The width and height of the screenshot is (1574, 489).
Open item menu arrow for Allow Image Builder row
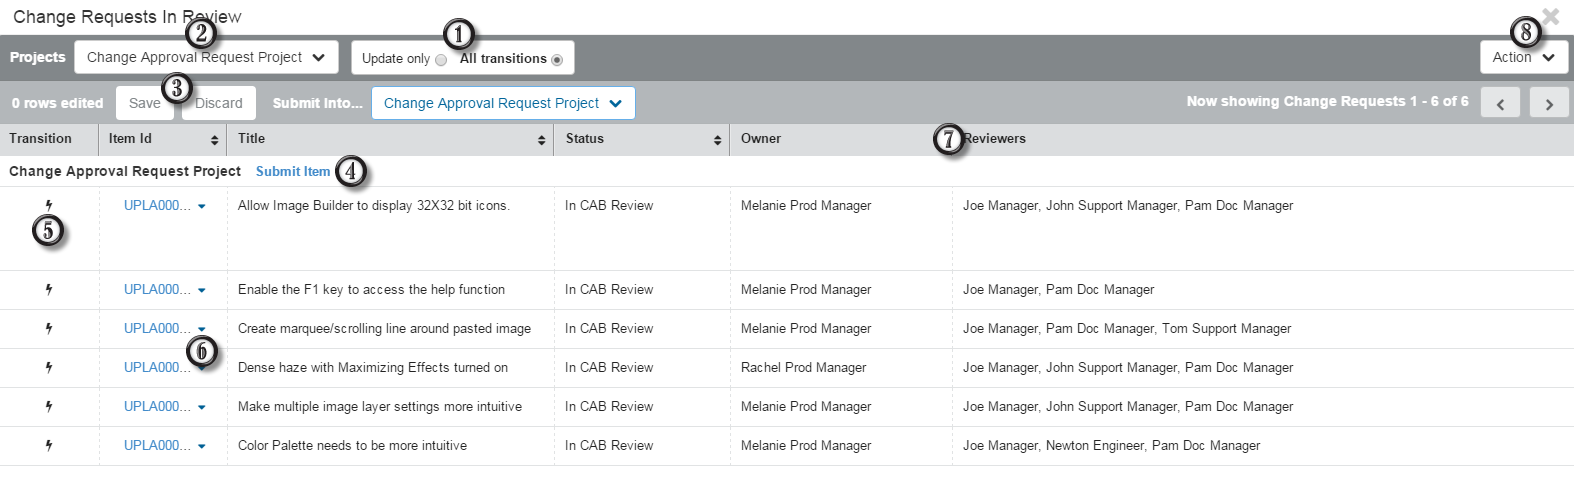pyautogui.click(x=202, y=206)
